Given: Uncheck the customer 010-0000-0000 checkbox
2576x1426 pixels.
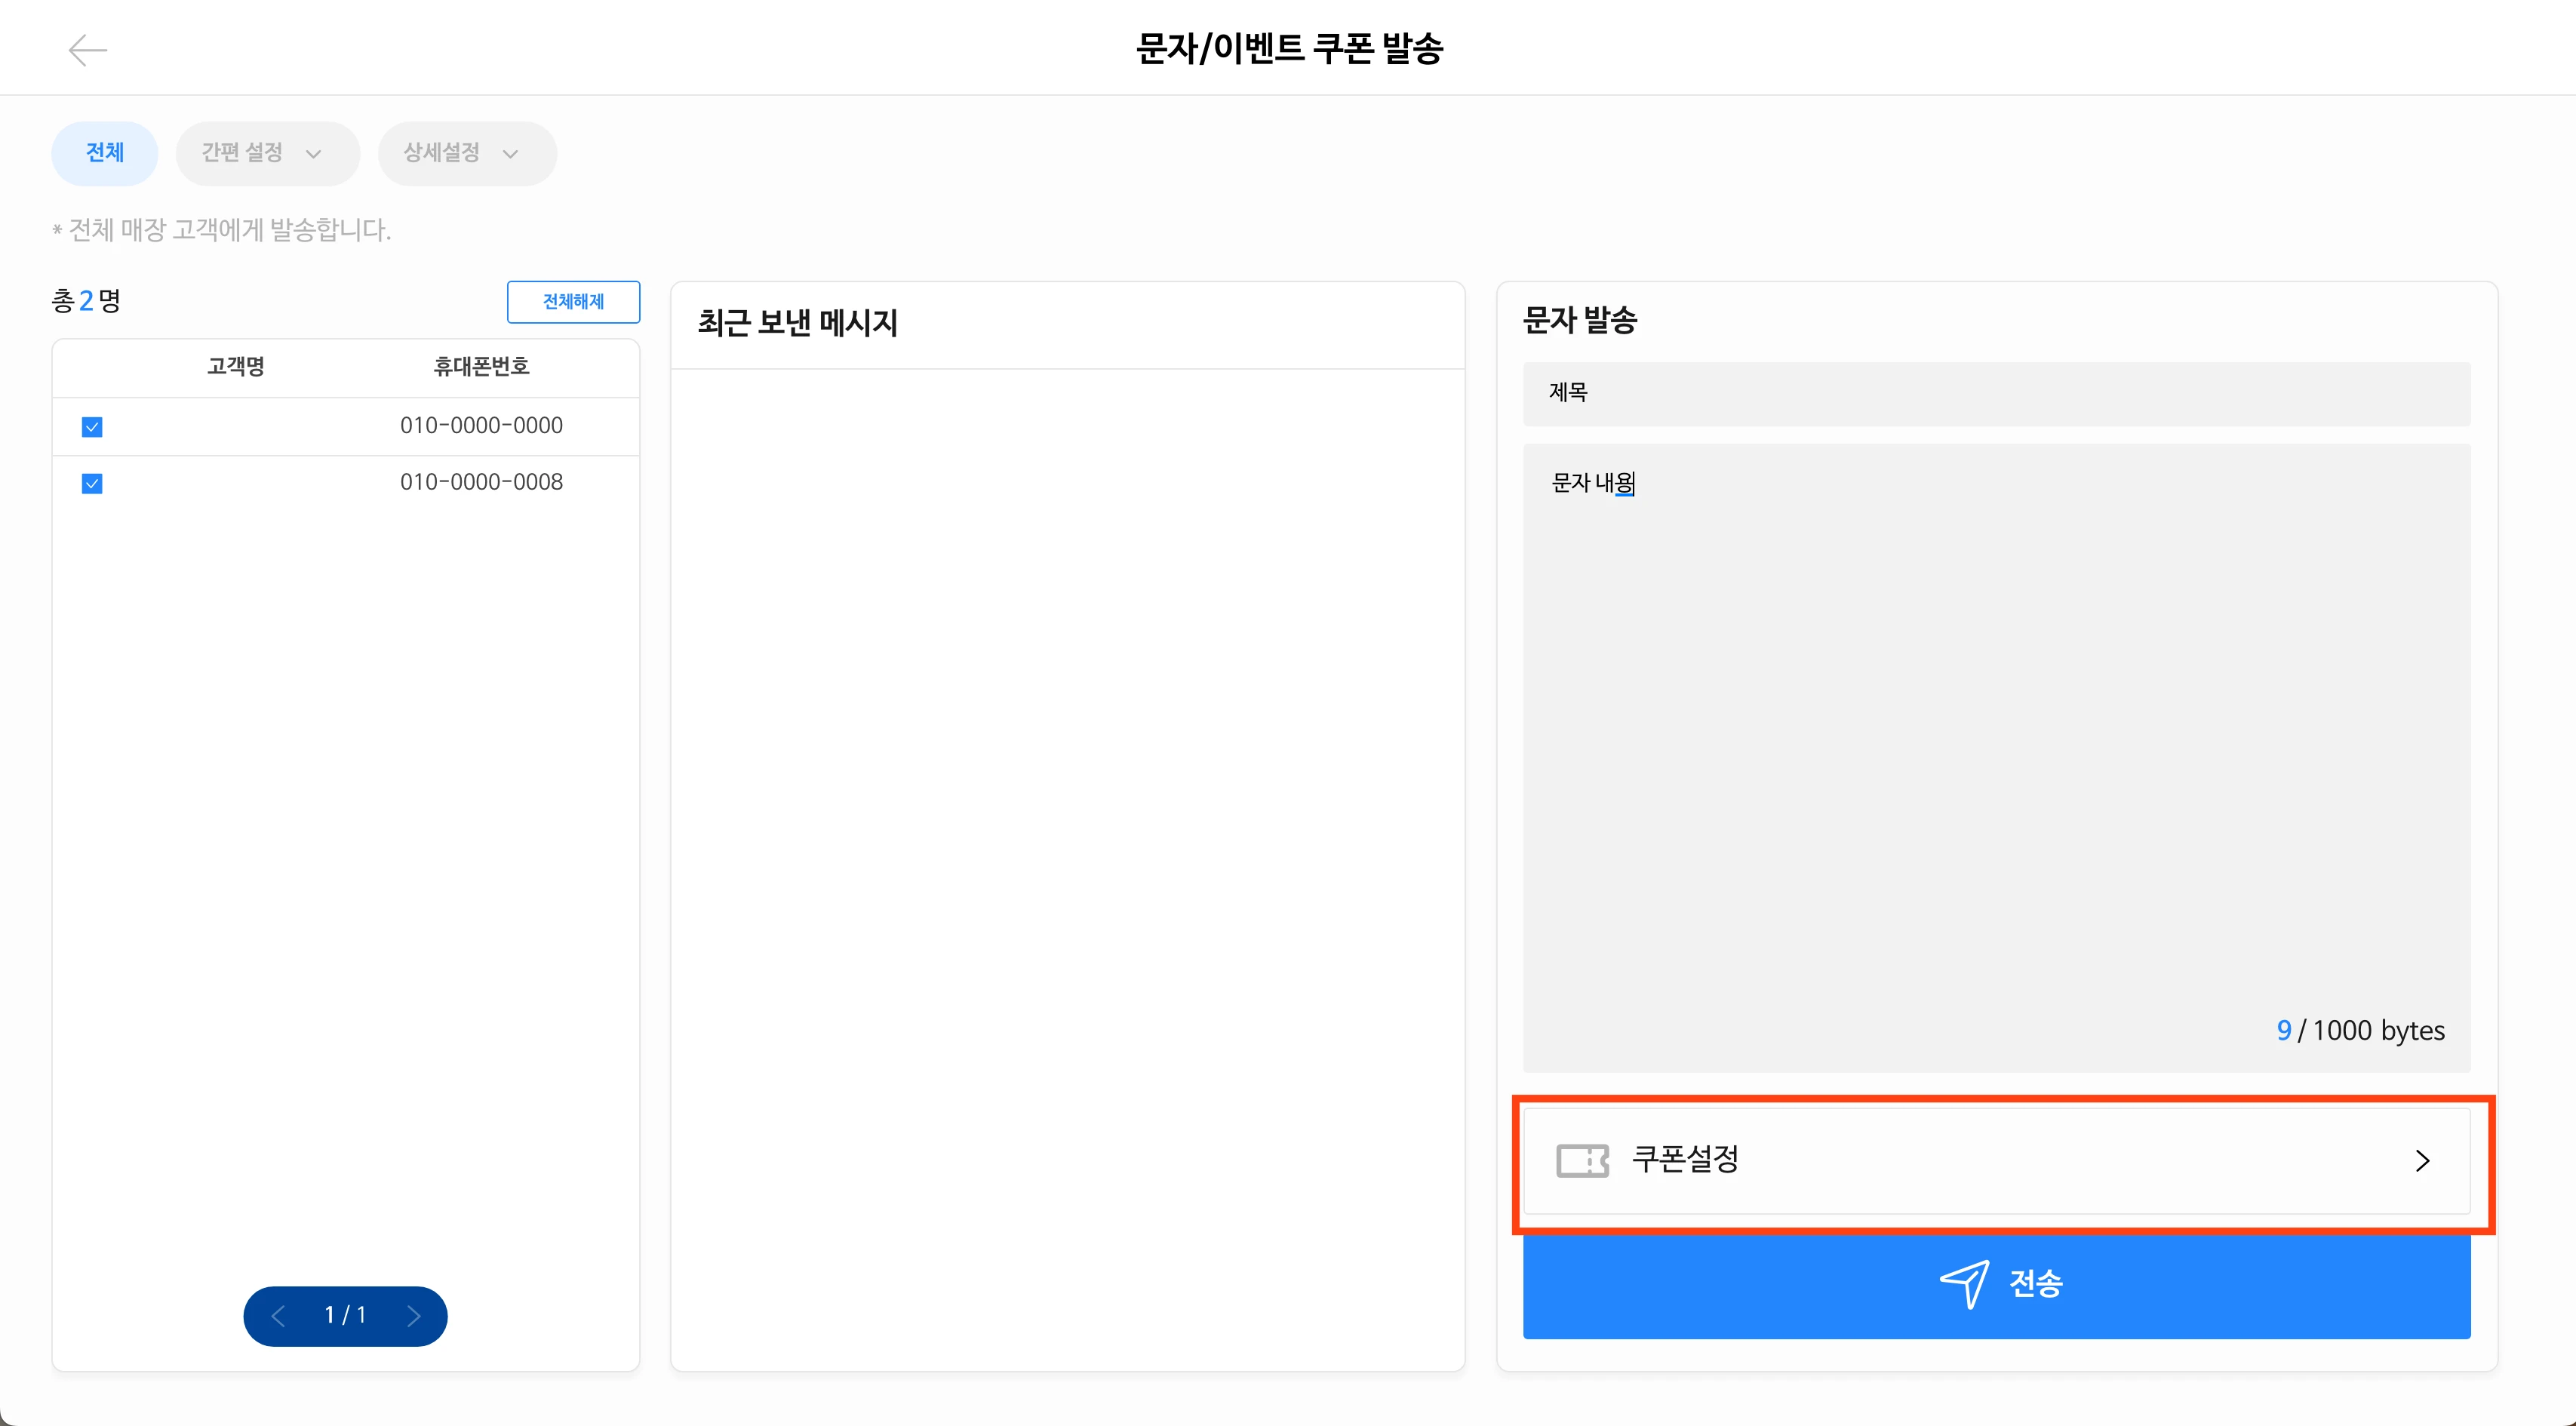Looking at the screenshot, I should (x=92, y=427).
